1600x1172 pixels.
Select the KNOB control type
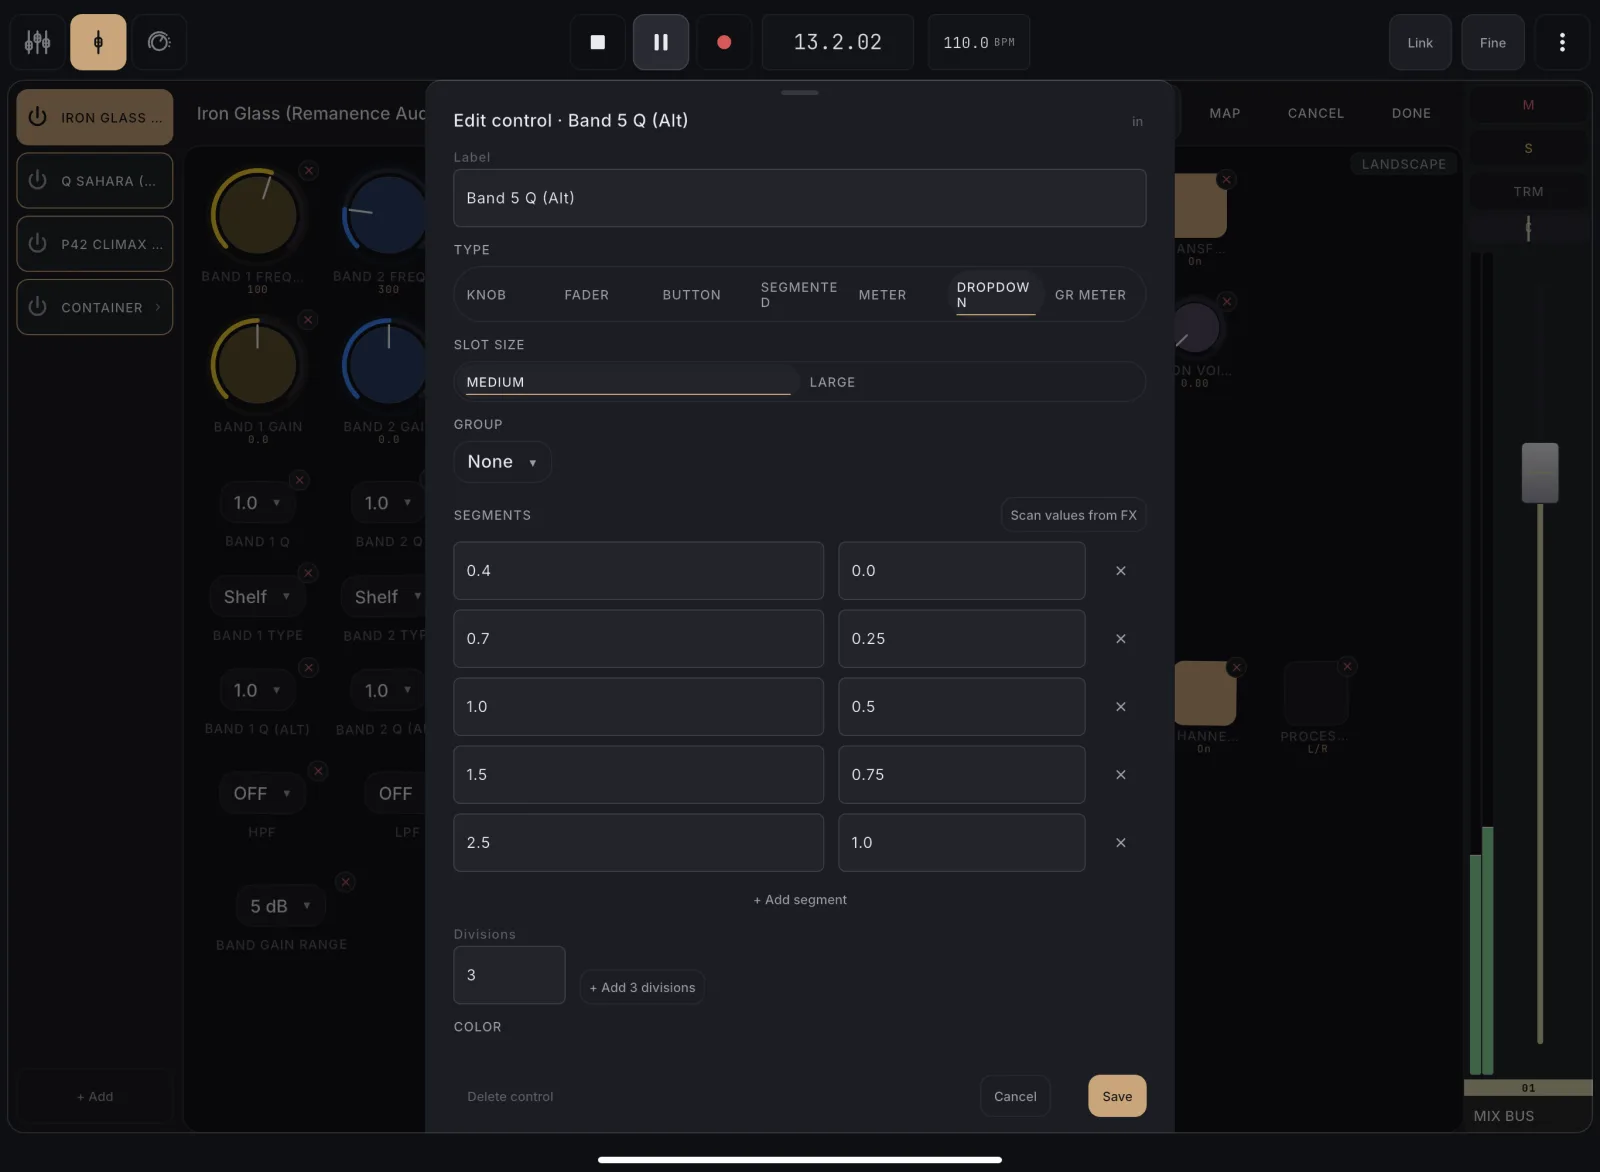click(x=486, y=295)
